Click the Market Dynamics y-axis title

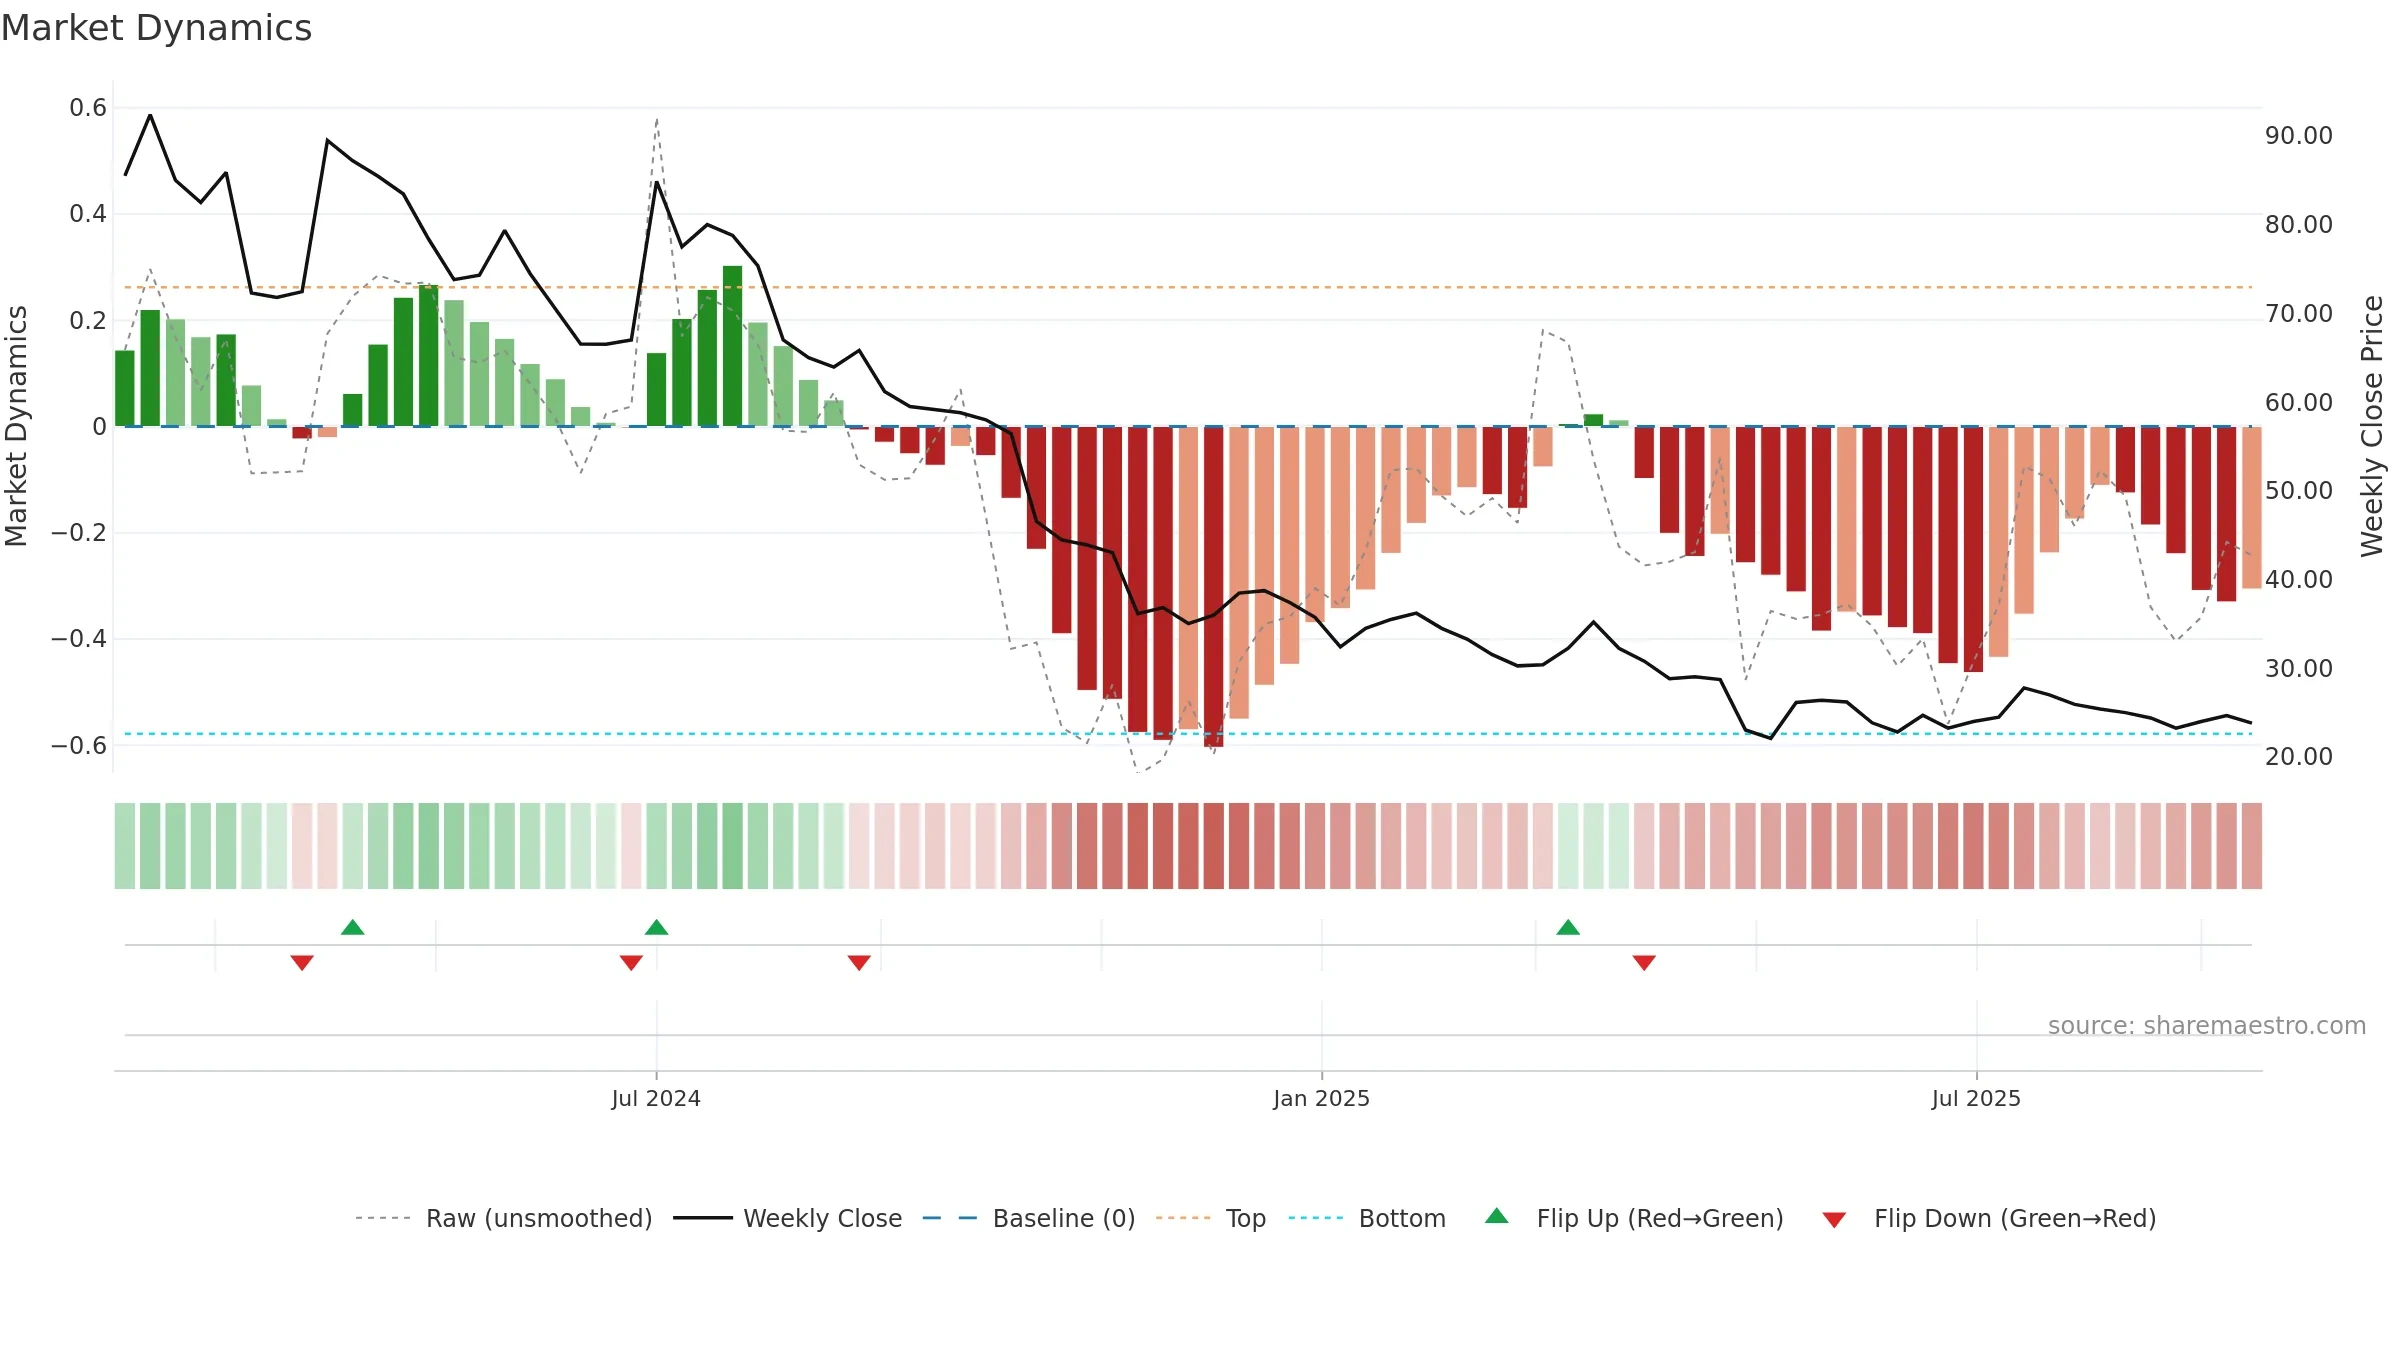[x=16, y=426]
